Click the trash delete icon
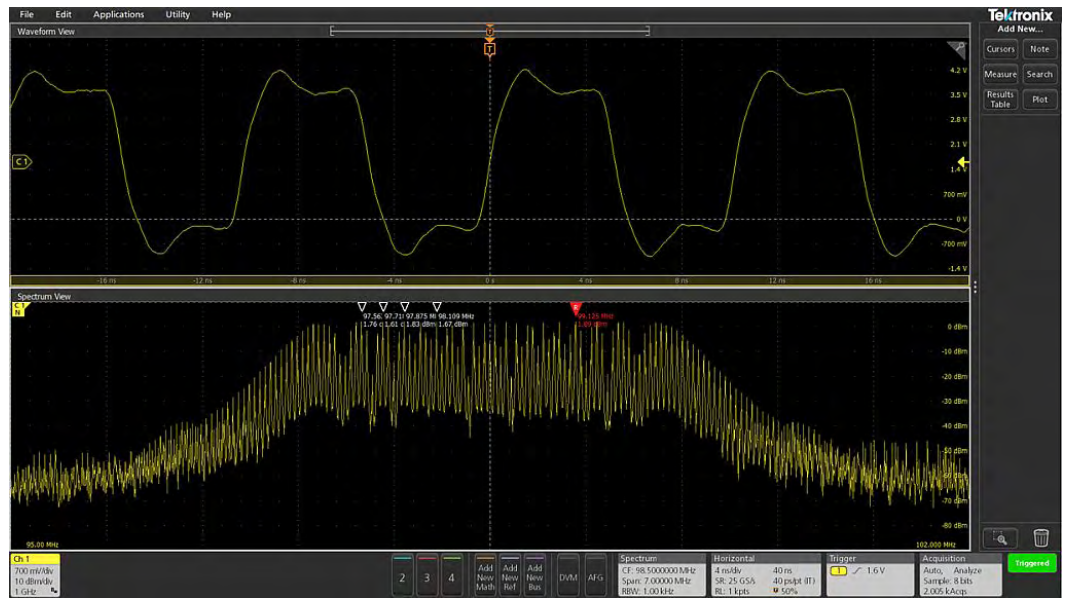The height and width of the screenshot is (604, 1066). [1040, 538]
